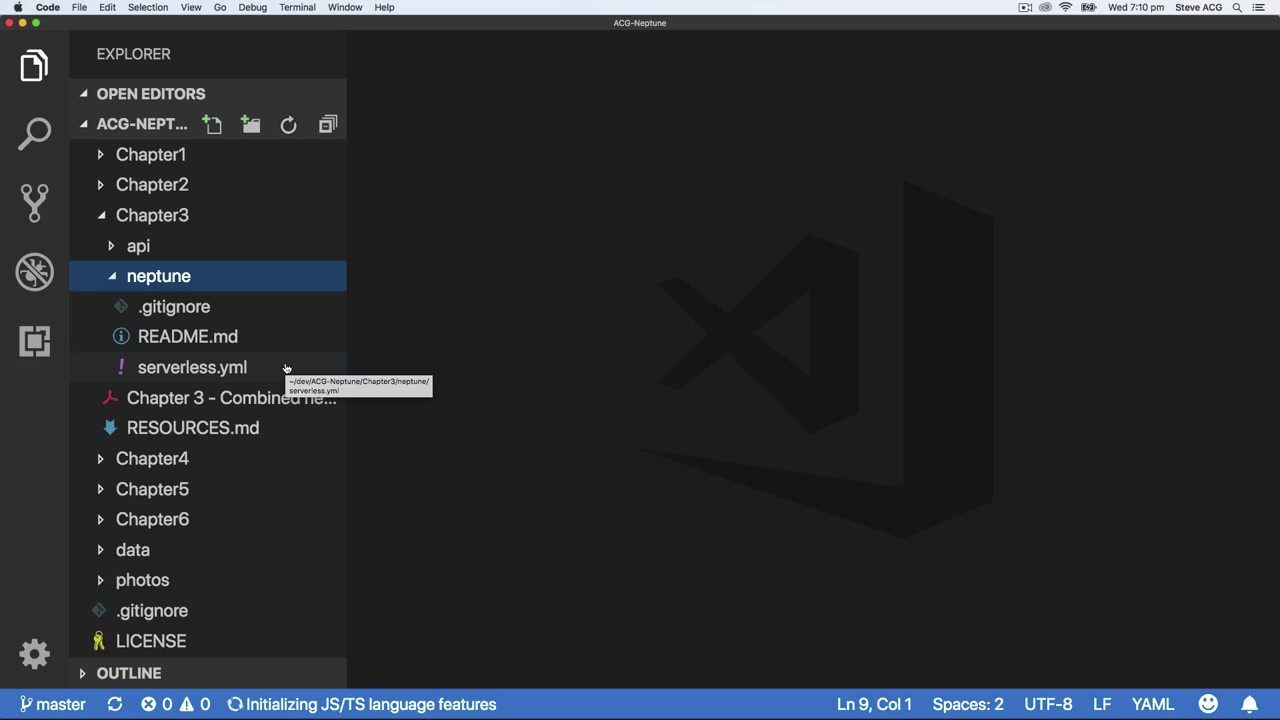The image size is (1280, 720).
Task: Click the battery status icon
Action: pyautogui.click(x=1088, y=7)
